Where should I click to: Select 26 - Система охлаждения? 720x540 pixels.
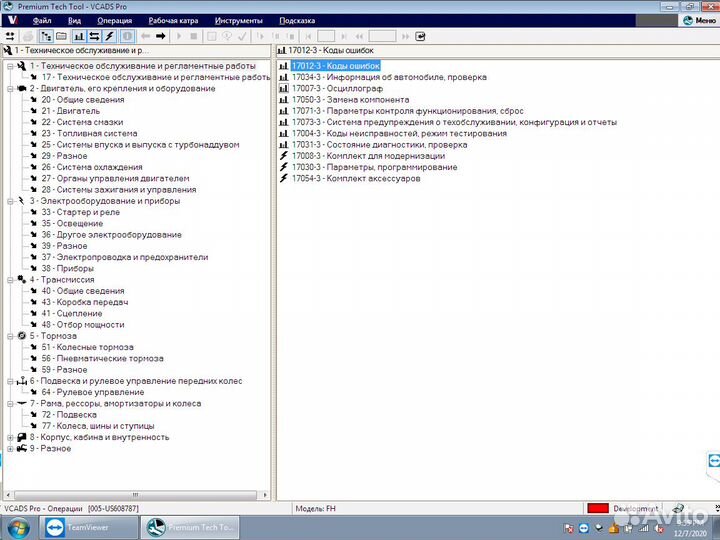coord(92,167)
